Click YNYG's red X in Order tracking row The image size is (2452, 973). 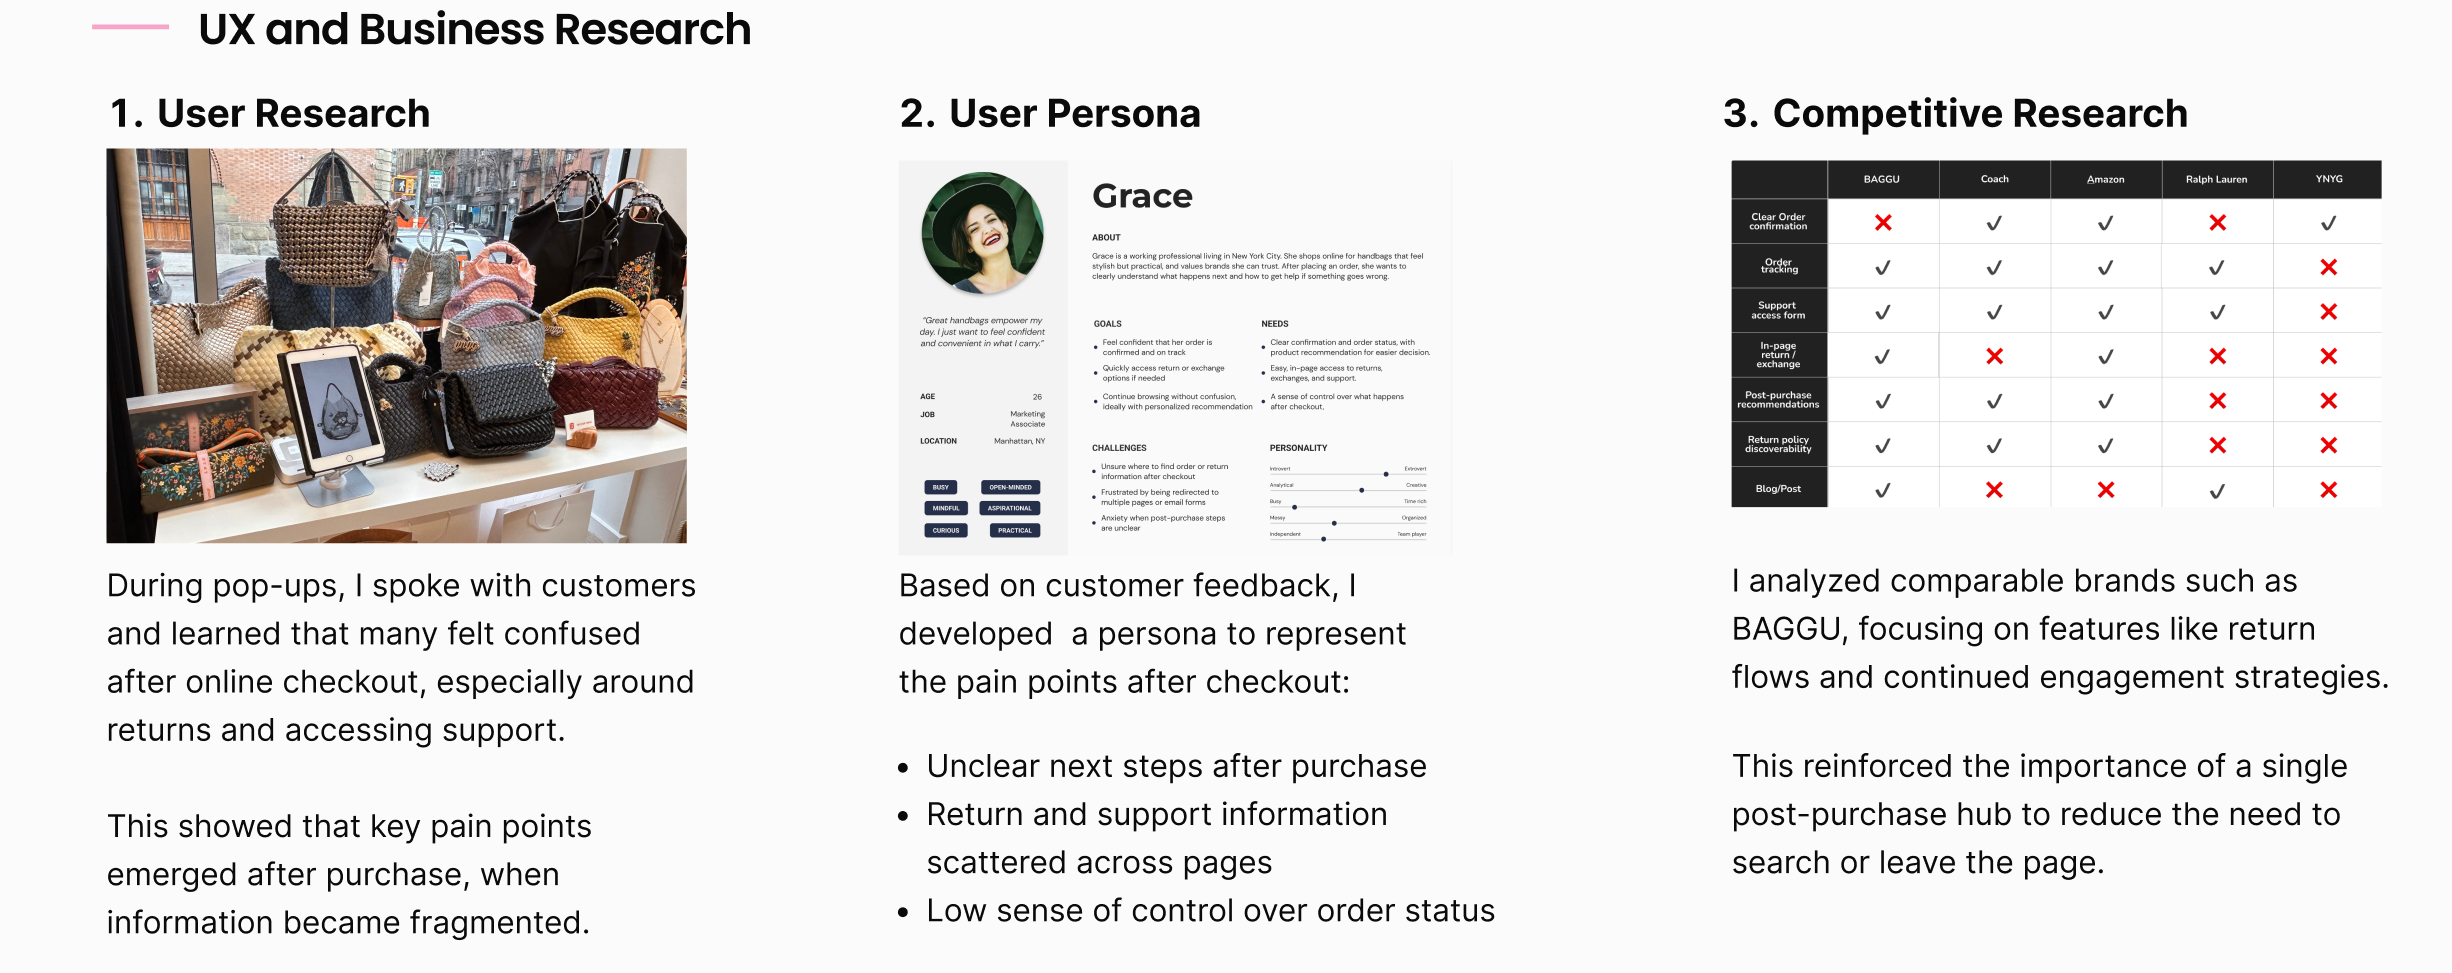(x=2328, y=267)
